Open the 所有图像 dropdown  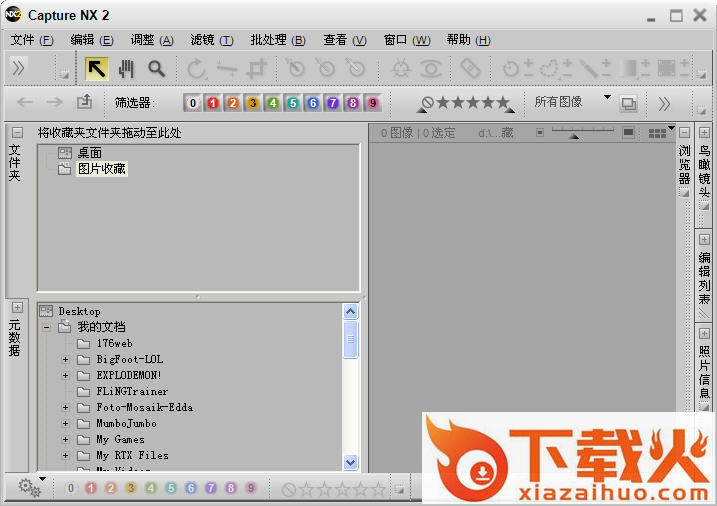[x=573, y=101]
